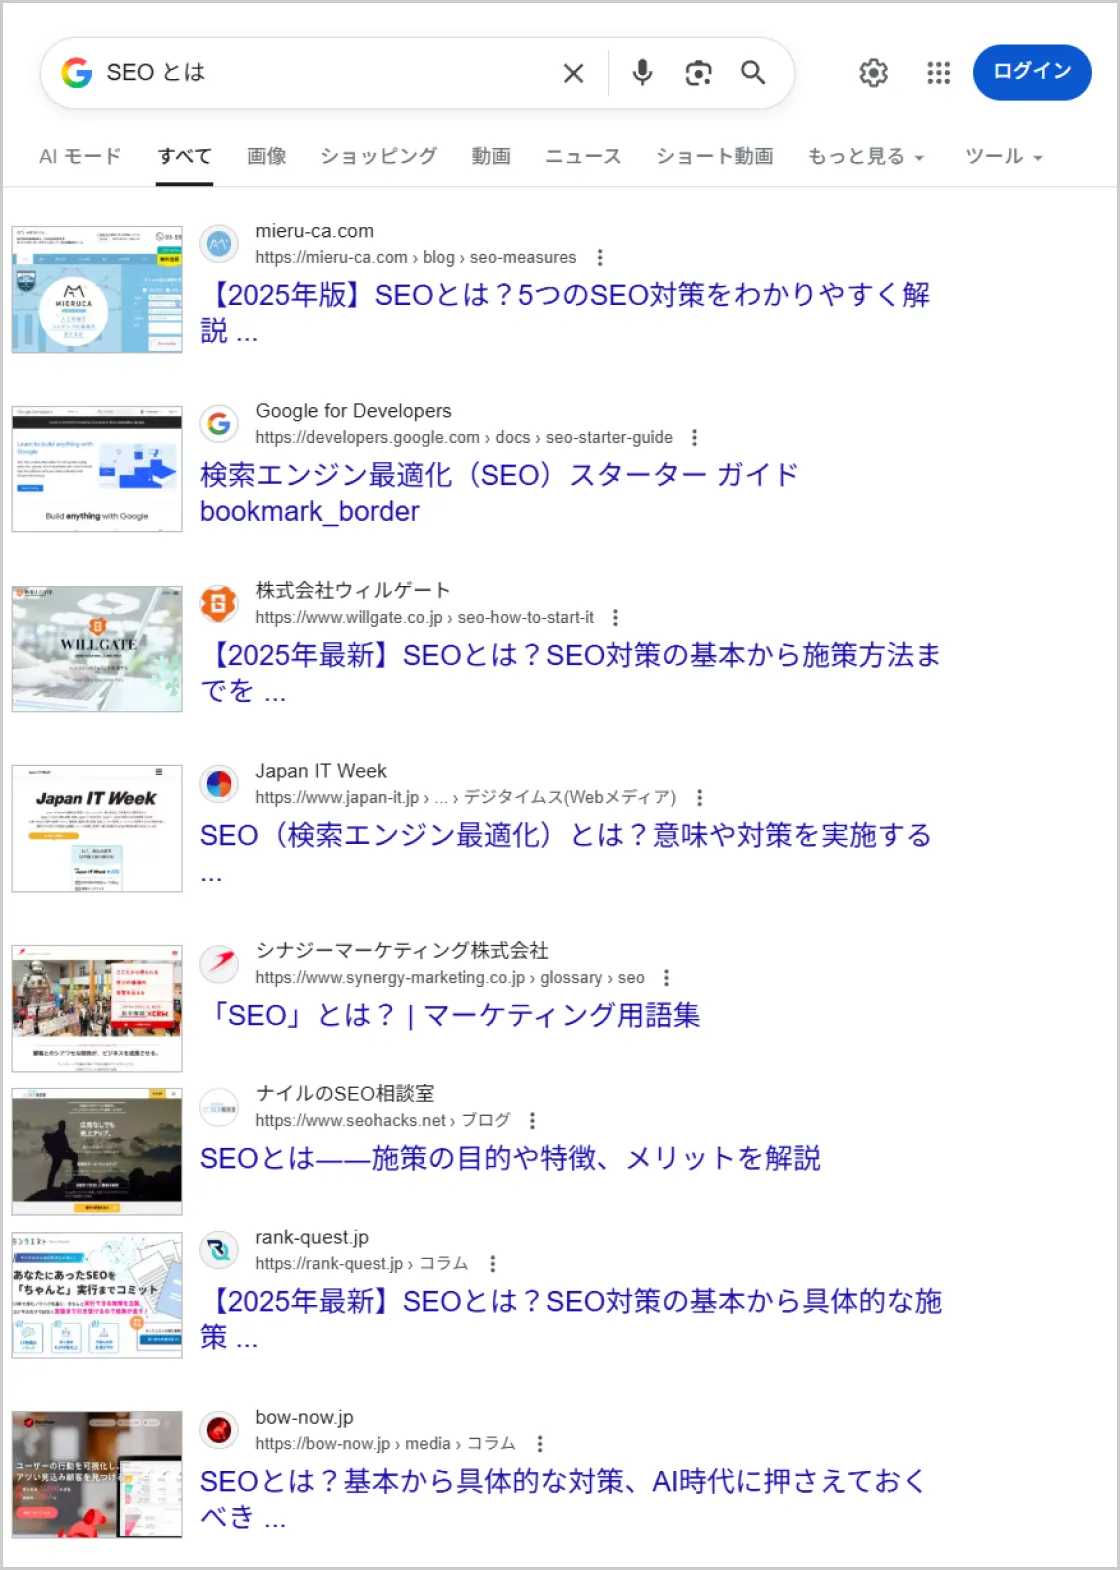Click the Google logo in search bar

[x=77, y=73]
